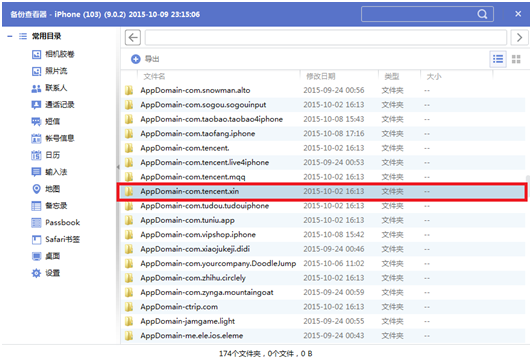Select 桌面 desktop in sidebar
The width and height of the screenshot is (532, 363).
click(x=46, y=256)
